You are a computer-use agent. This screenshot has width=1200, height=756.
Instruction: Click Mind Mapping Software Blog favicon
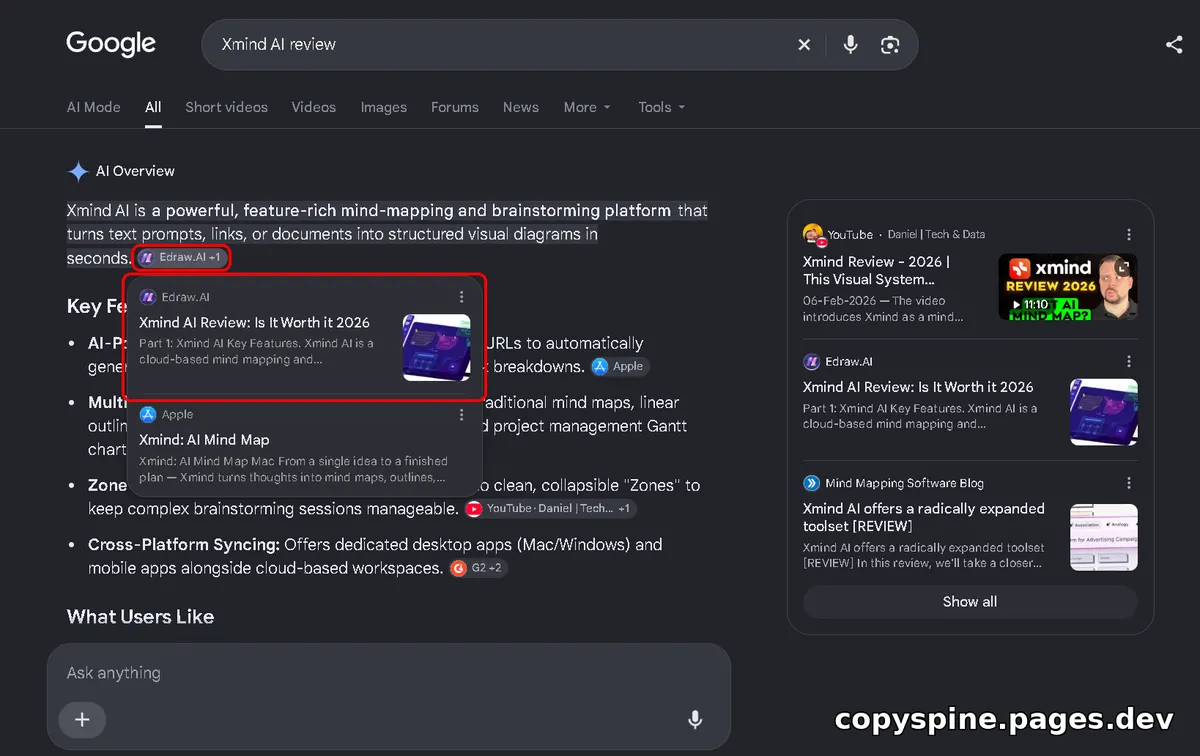[811, 483]
